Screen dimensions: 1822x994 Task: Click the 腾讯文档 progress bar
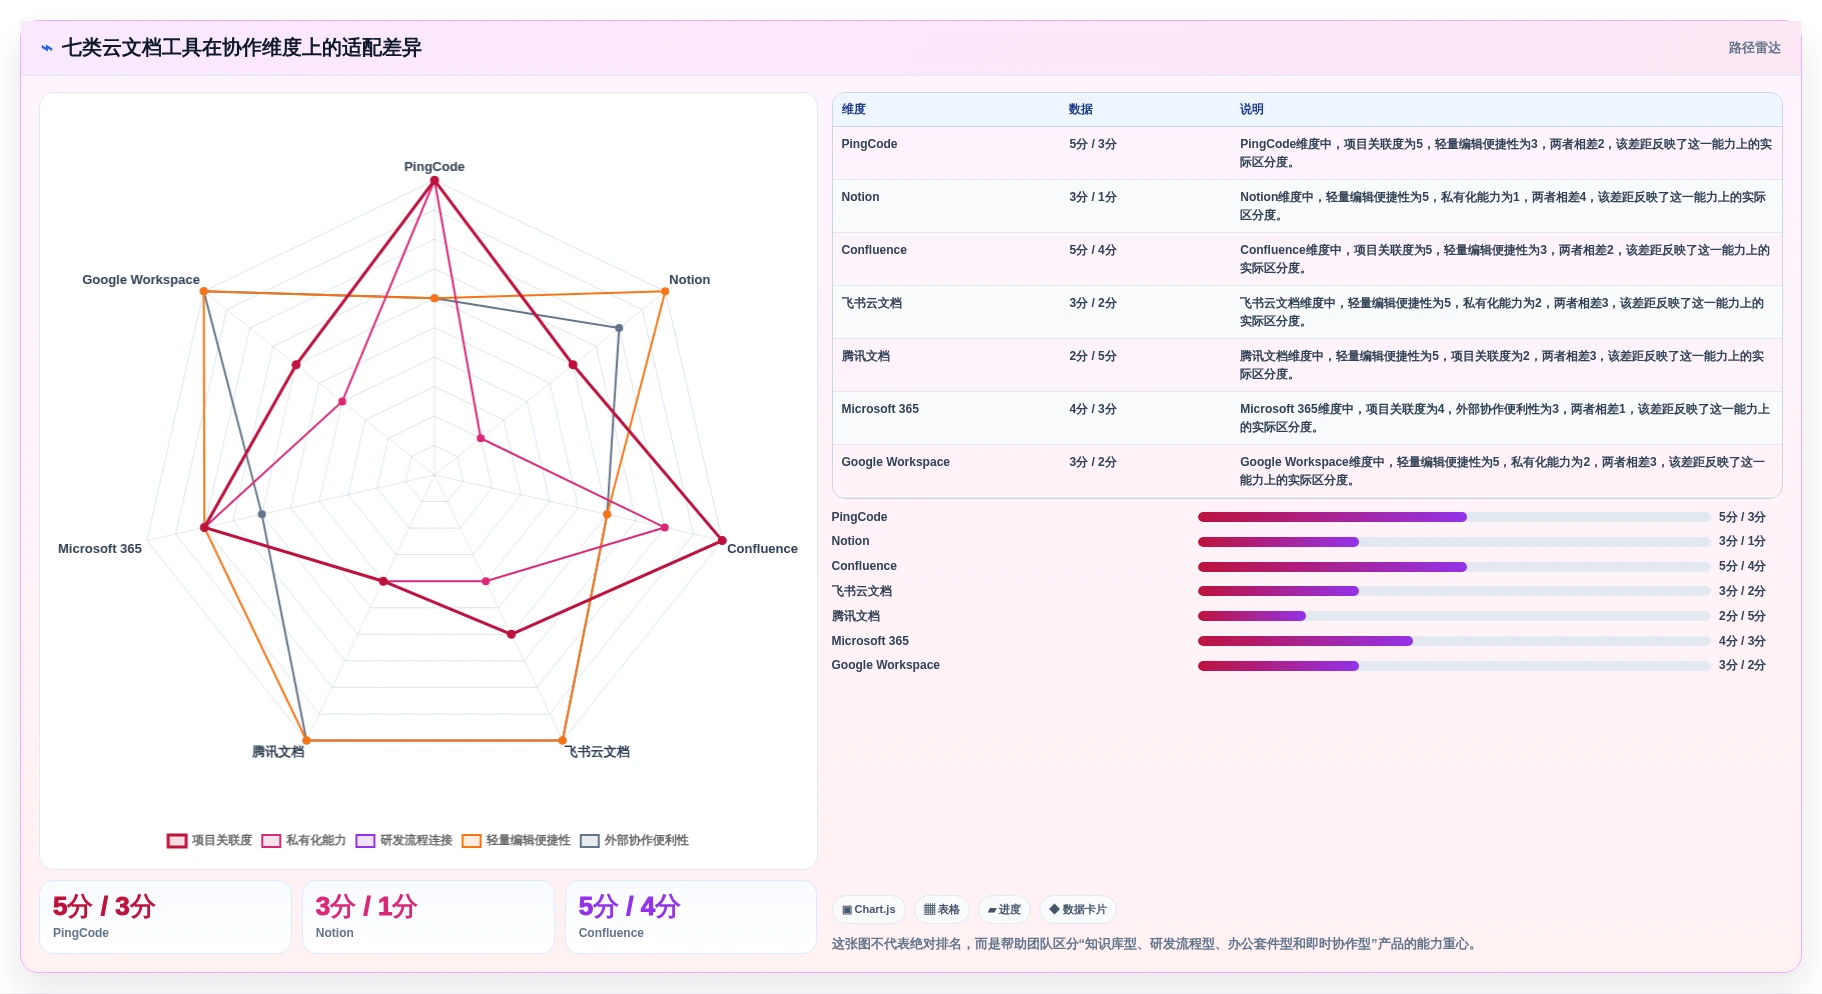pyautogui.click(x=1454, y=616)
